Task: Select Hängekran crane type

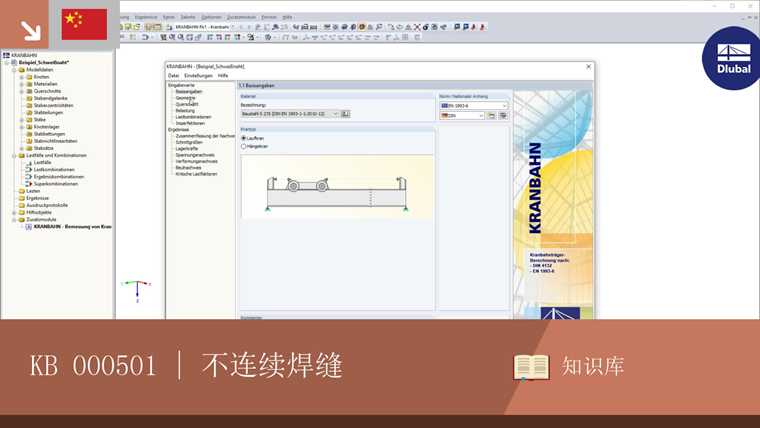Action: coord(244,146)
